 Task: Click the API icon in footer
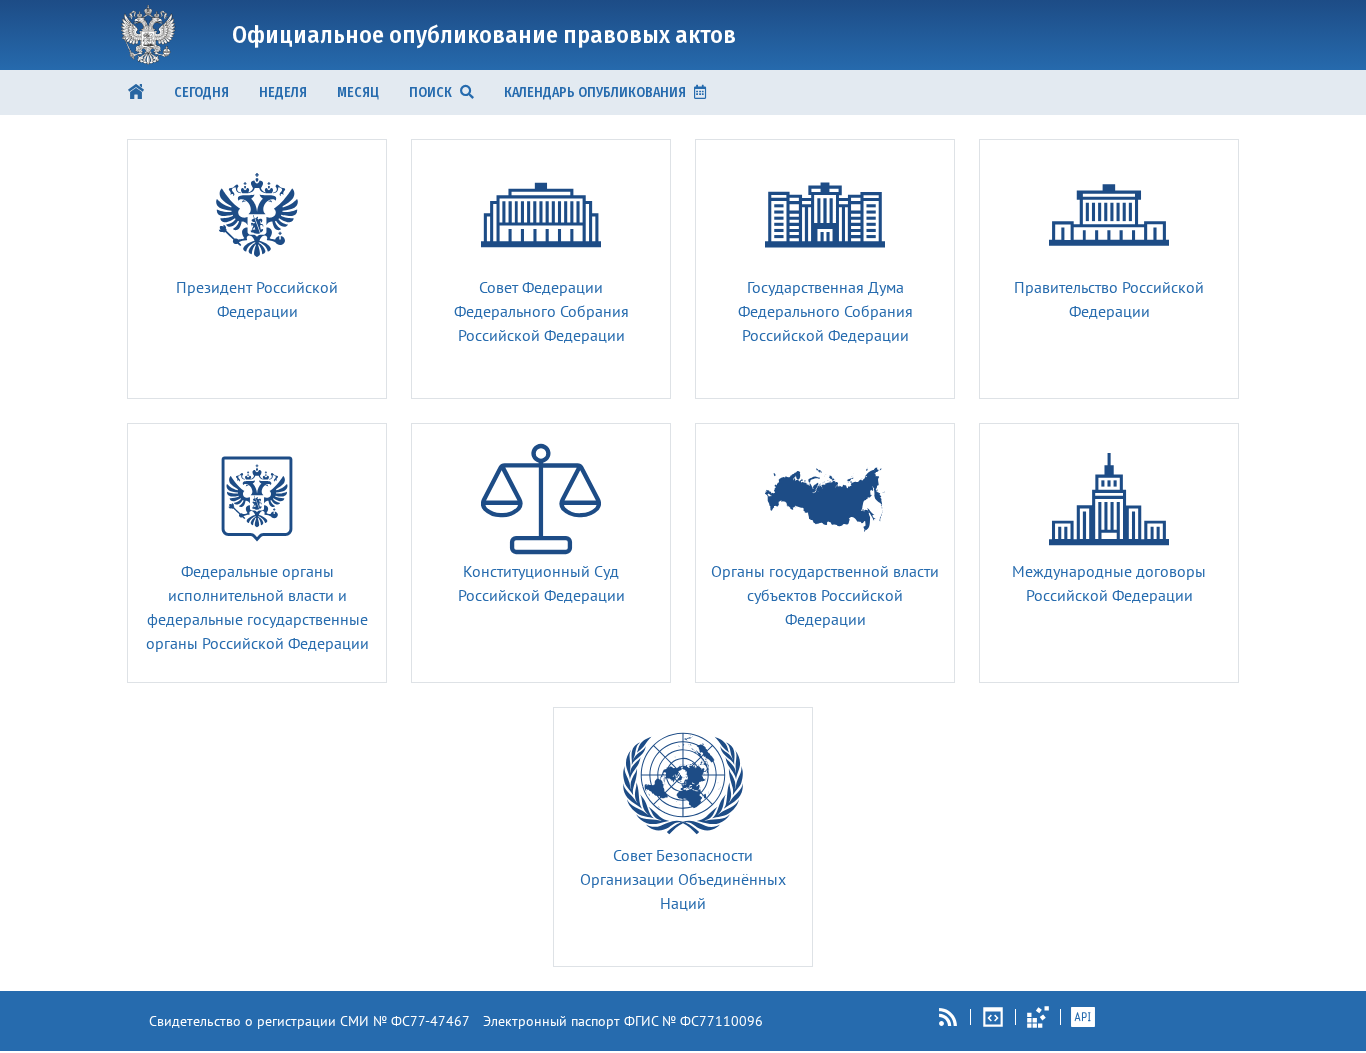point(1083,1017)
